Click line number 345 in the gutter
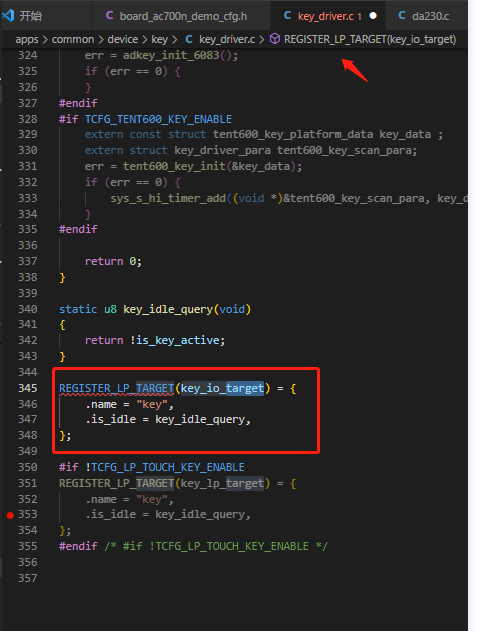This screenshot has height=631, width=478. click(x=28, y=388)
